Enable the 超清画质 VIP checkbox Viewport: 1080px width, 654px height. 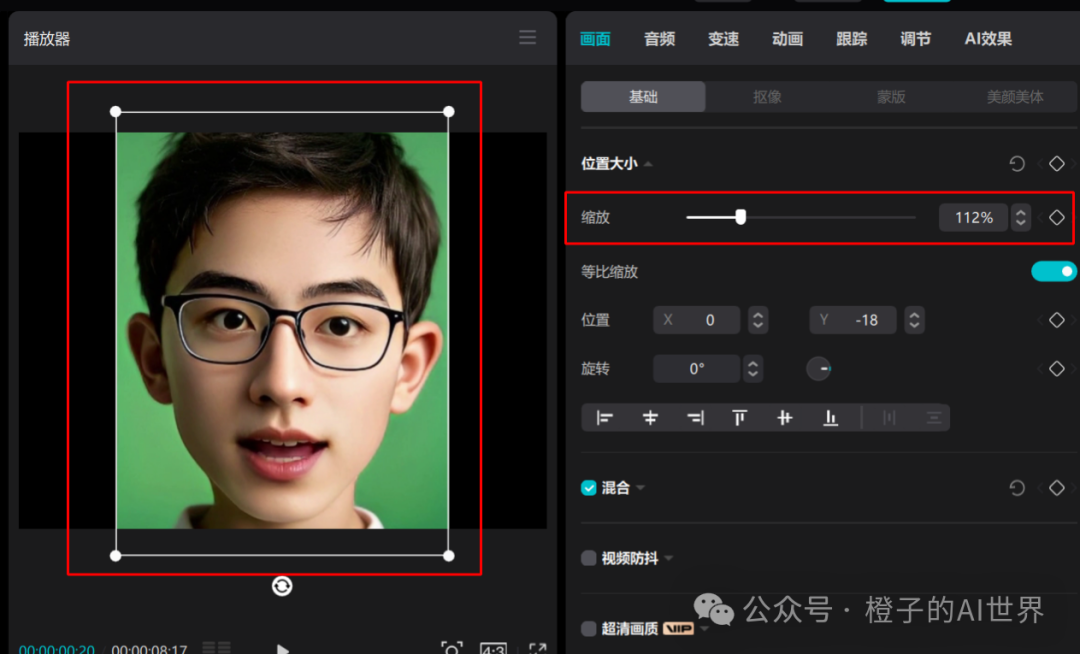tap(589, 629)
